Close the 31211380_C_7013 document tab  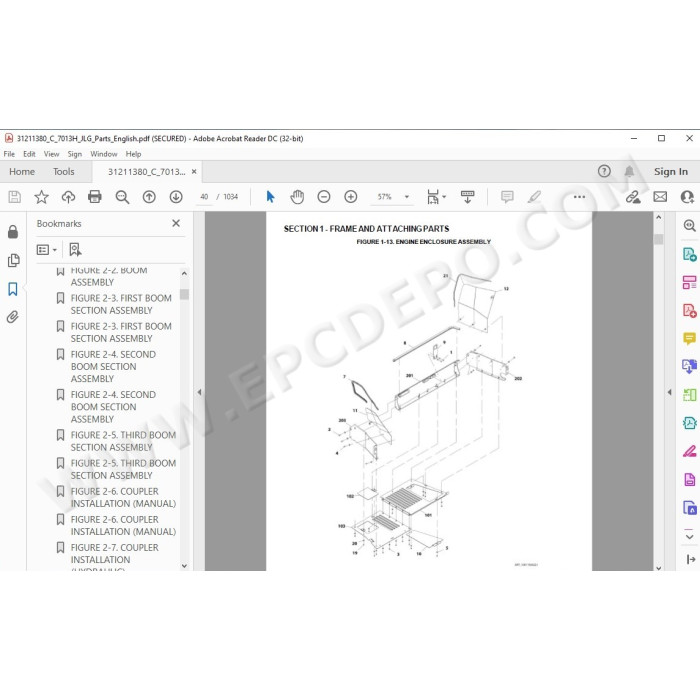[194, 171]
